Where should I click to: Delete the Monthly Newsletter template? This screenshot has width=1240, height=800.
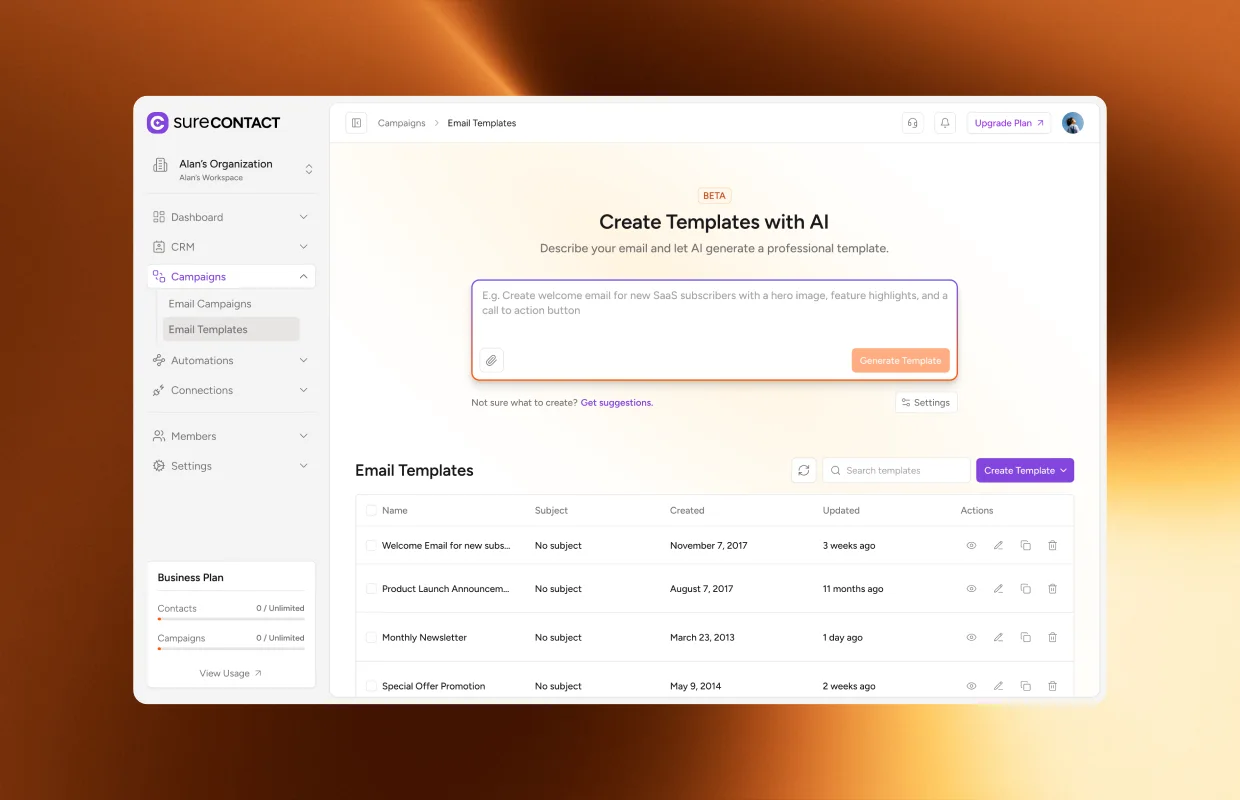click(x=1052, y=637)
